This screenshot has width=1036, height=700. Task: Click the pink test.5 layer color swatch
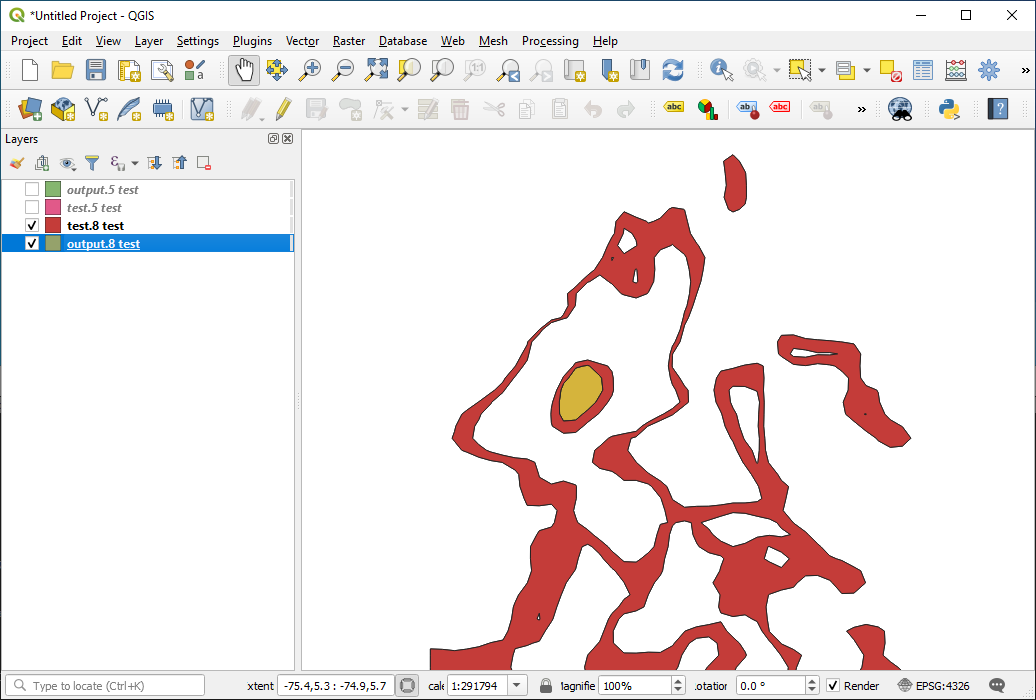point(53,208)
